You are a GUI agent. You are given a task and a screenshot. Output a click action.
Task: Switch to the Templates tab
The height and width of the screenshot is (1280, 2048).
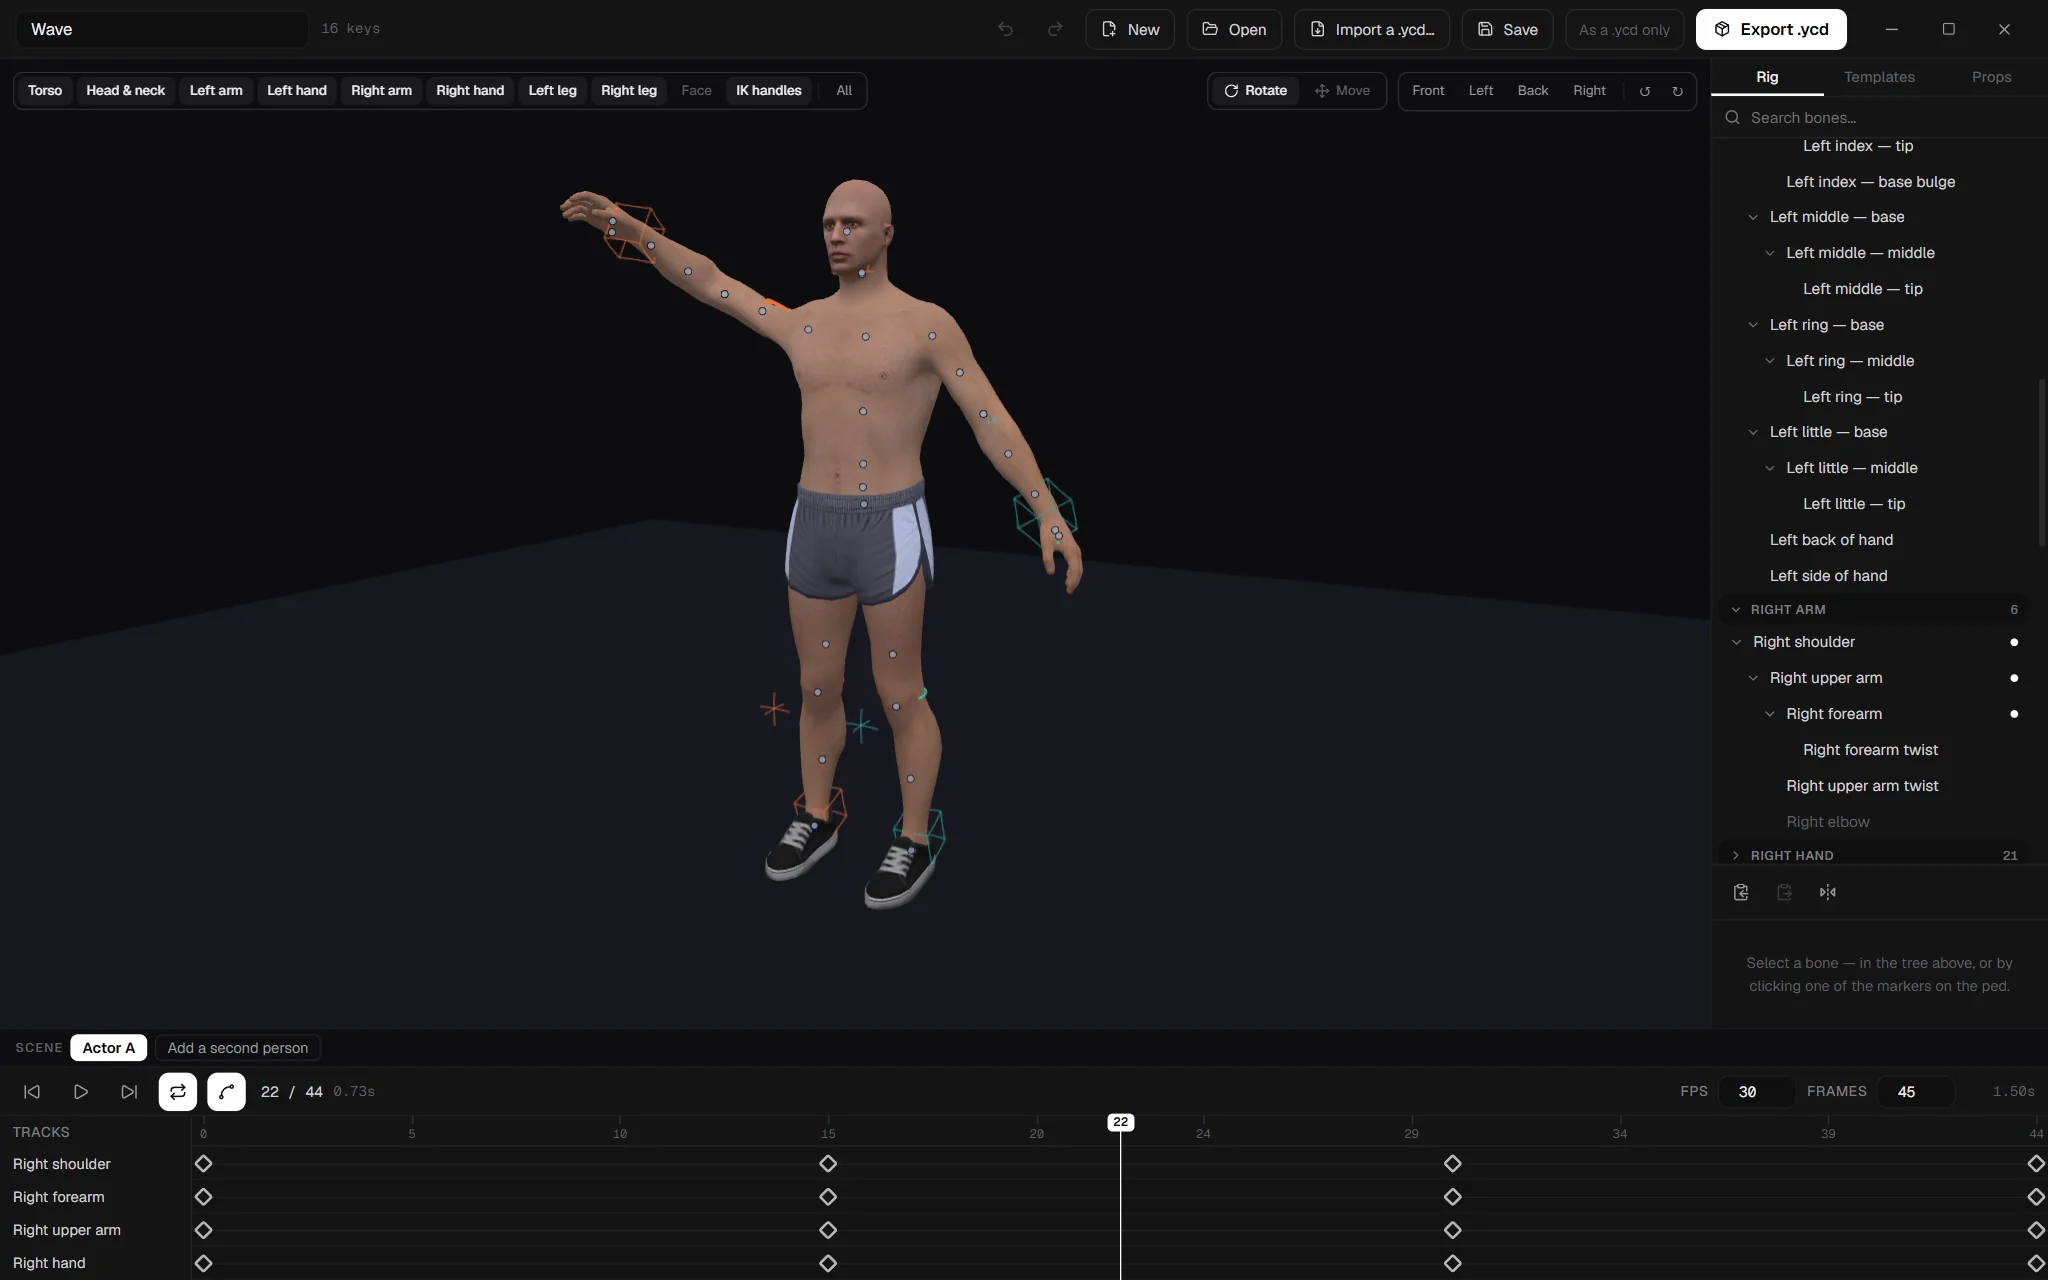pos(1879,77)
